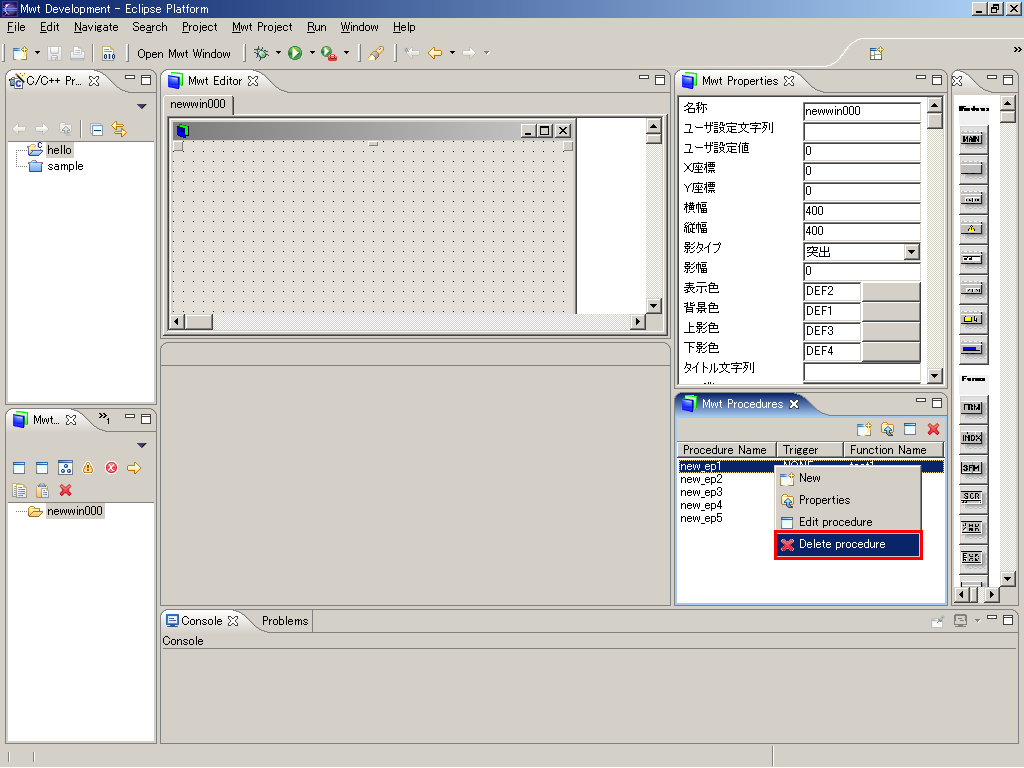1024x768 pixels.
Task: Open the New wizard dropdown arrow
Action: [x=37, y=53]
